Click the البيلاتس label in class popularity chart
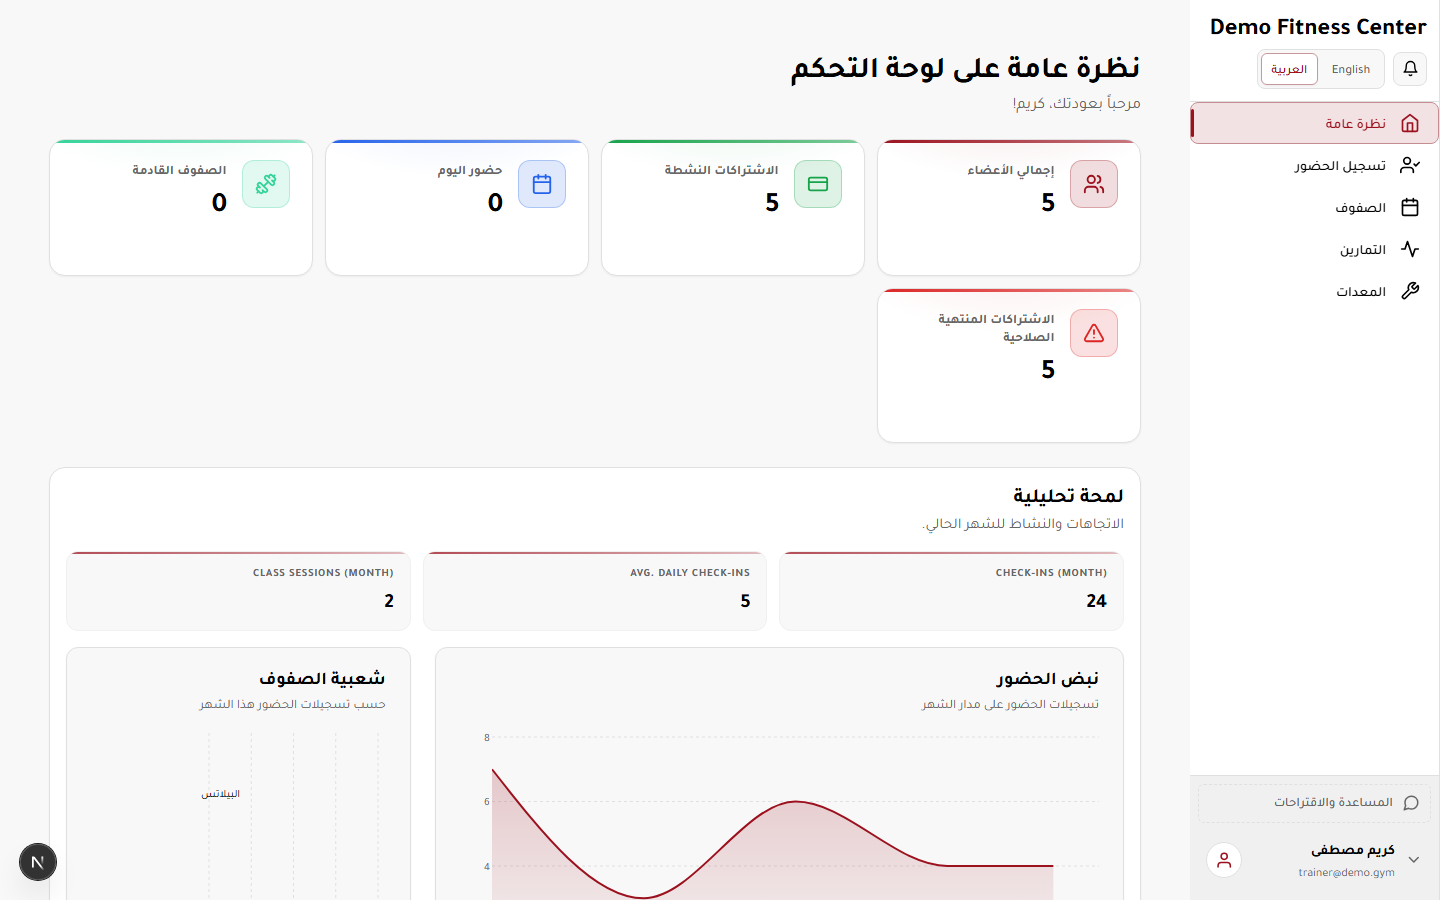This screenshot has width=1440, height=900. [220, 794]
